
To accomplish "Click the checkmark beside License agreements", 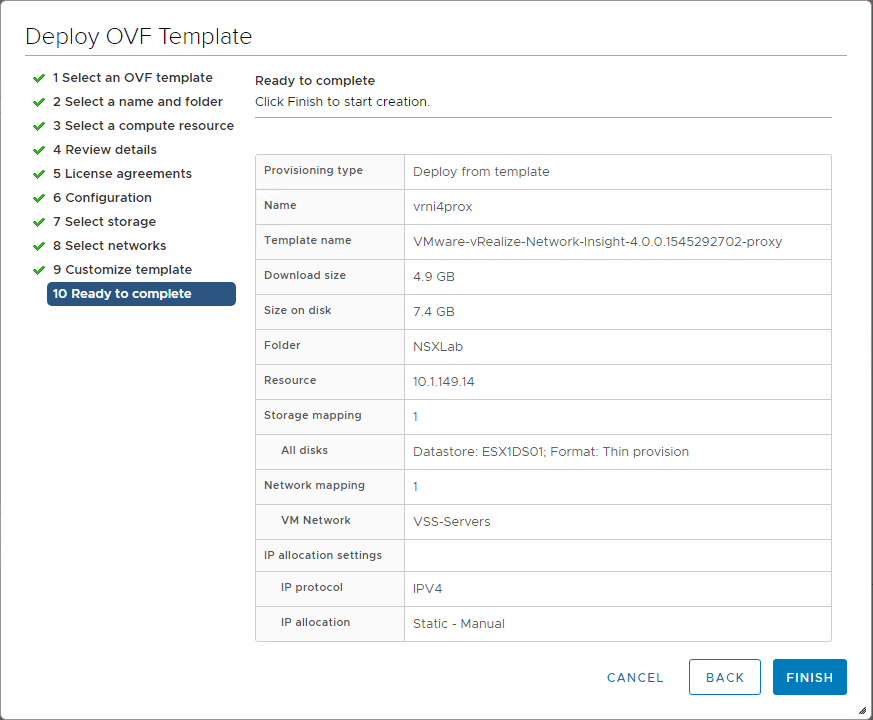I will [x=39, y=173].
